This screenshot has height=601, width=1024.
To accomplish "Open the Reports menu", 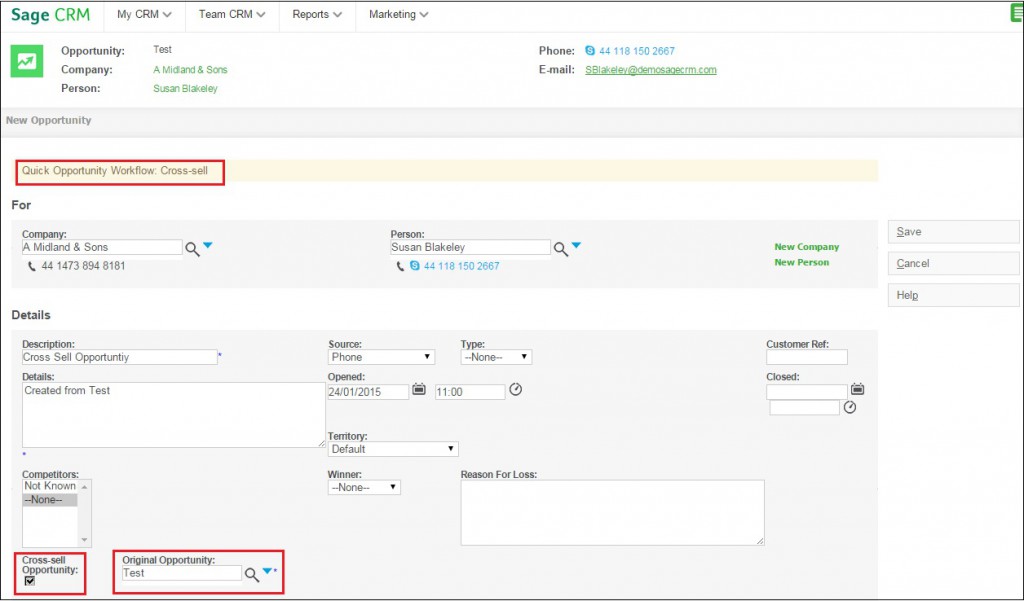I will [317, 15].
